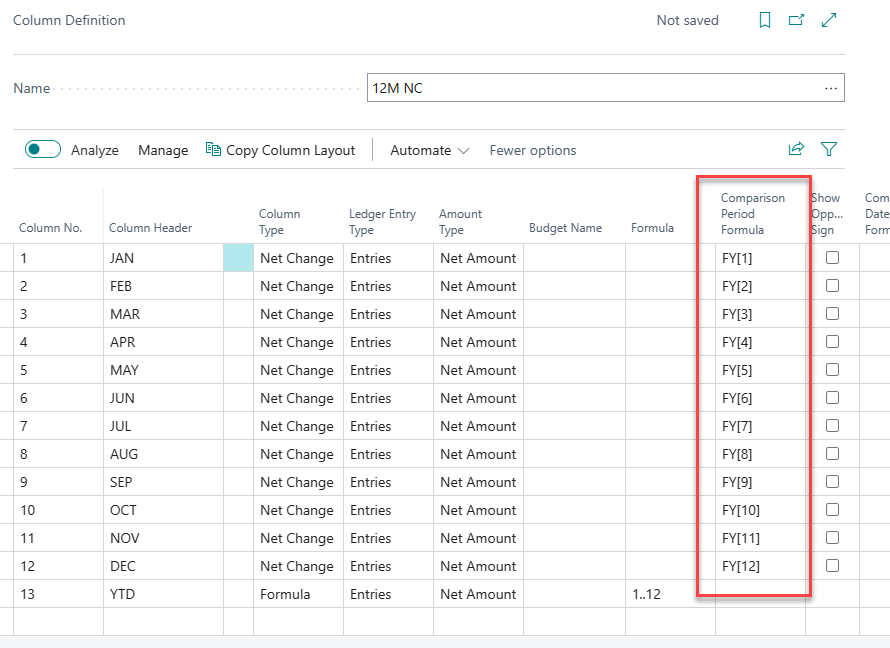Open the Manage menu
Screen dimensions: 890x648
[163, 150]
